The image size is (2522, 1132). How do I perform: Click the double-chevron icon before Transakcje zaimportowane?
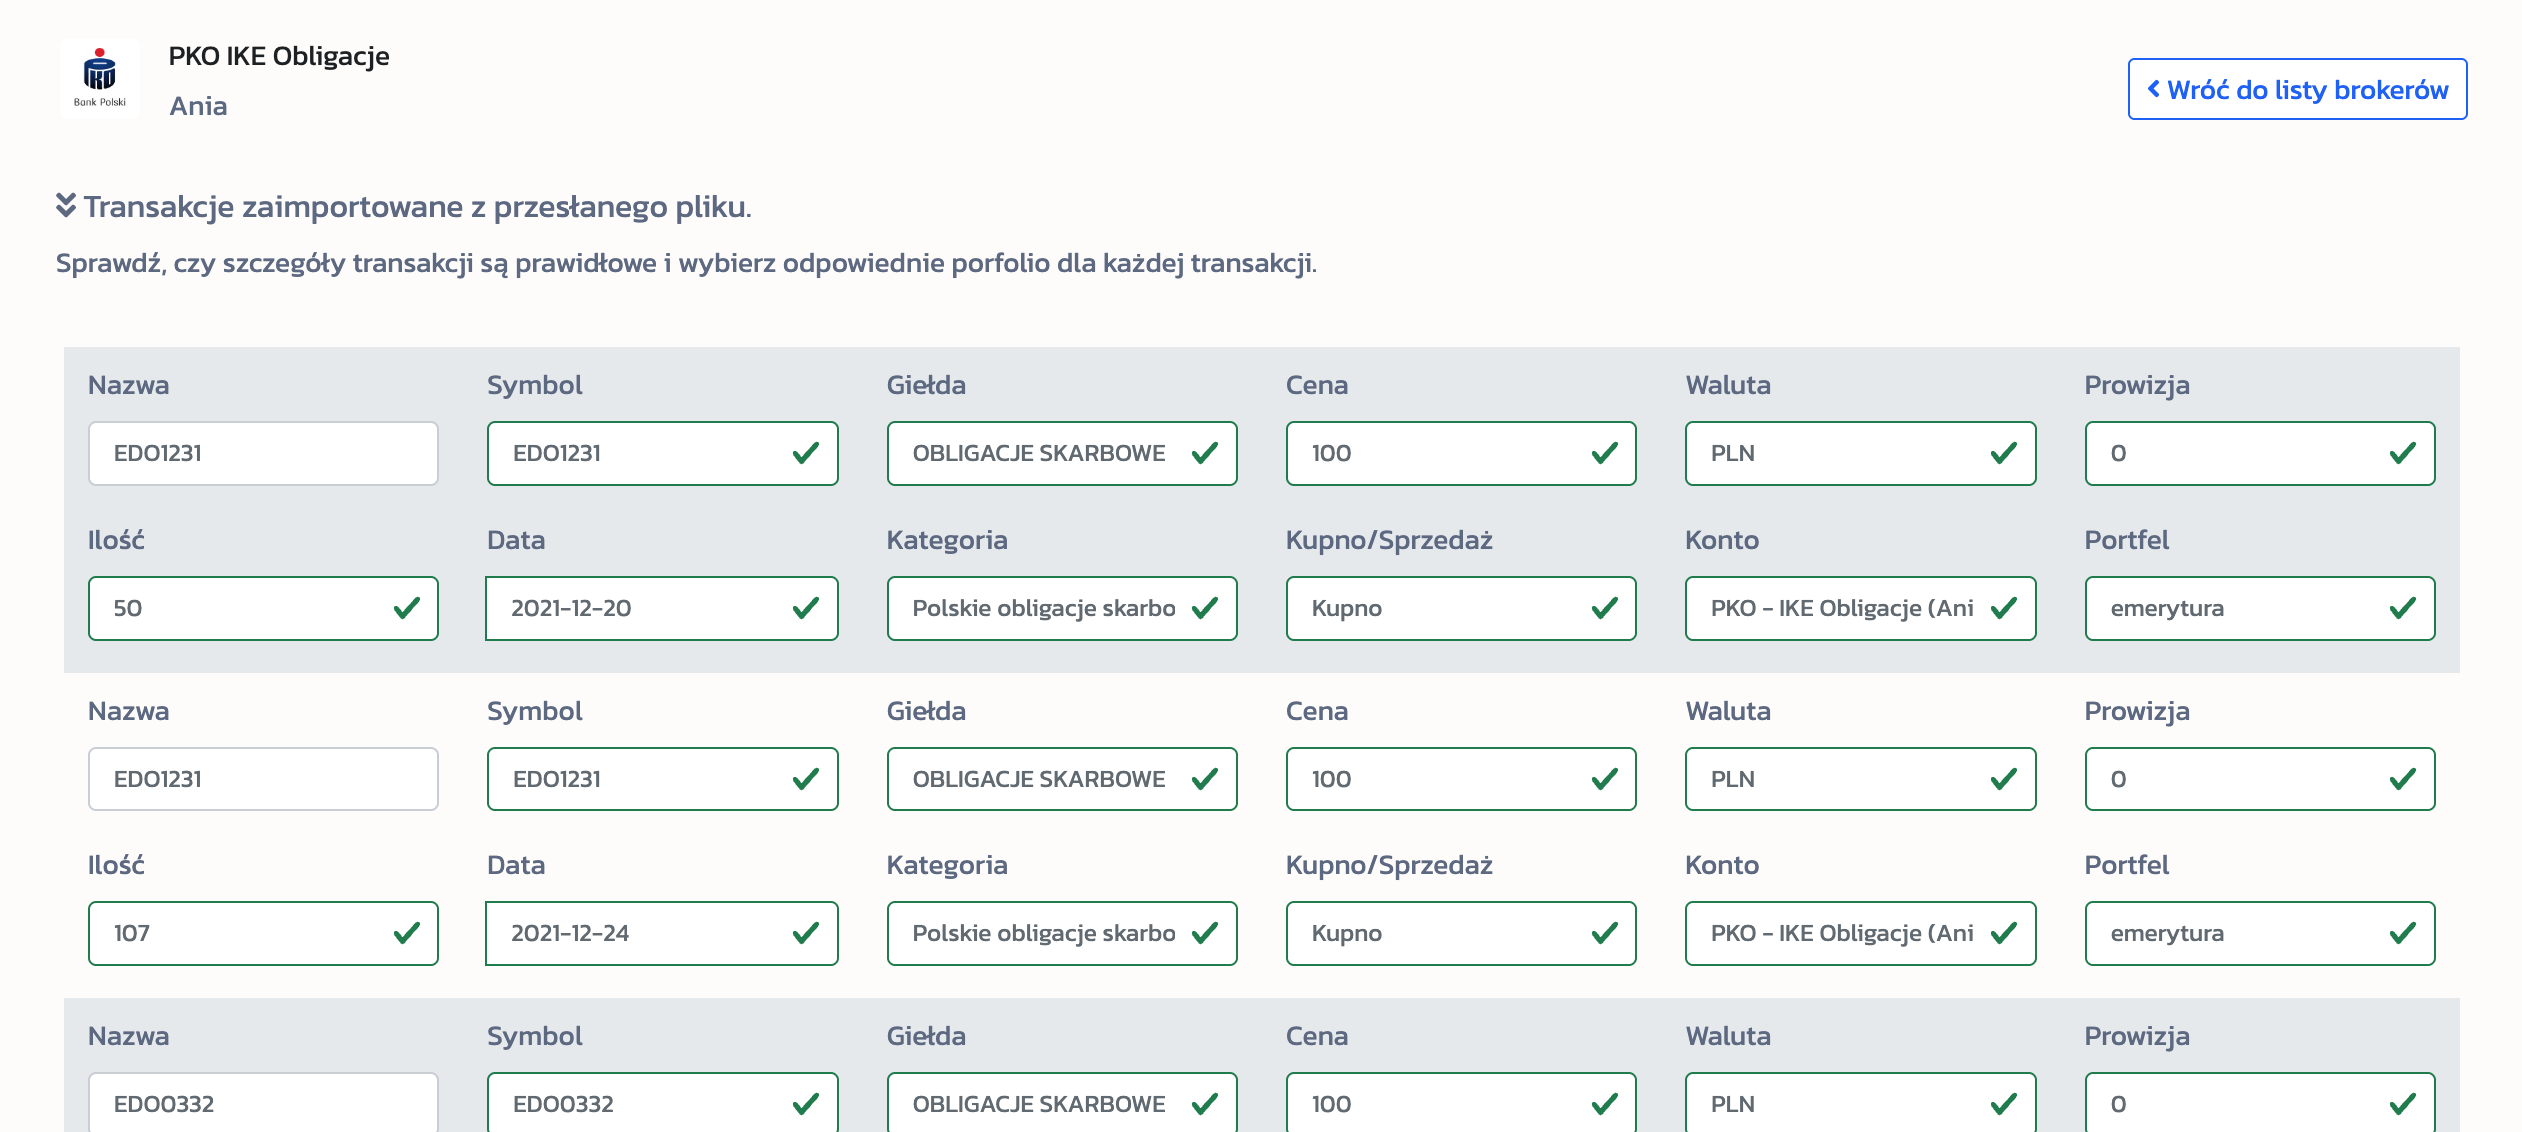pos(66,205)
